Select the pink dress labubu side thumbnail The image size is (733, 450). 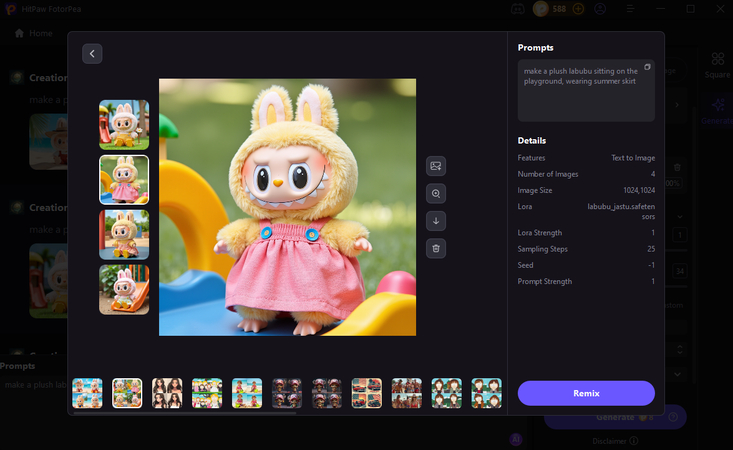pos(124,180)
